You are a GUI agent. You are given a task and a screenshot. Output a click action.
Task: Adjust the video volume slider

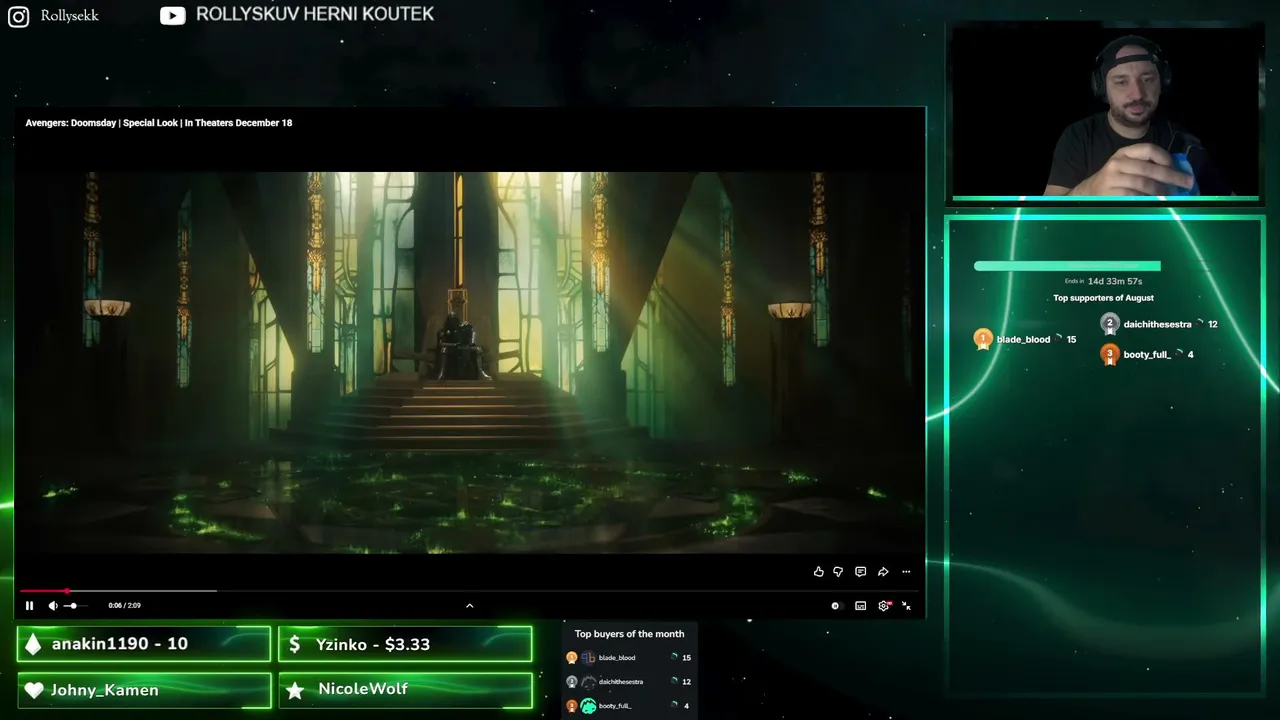(75, 605)
